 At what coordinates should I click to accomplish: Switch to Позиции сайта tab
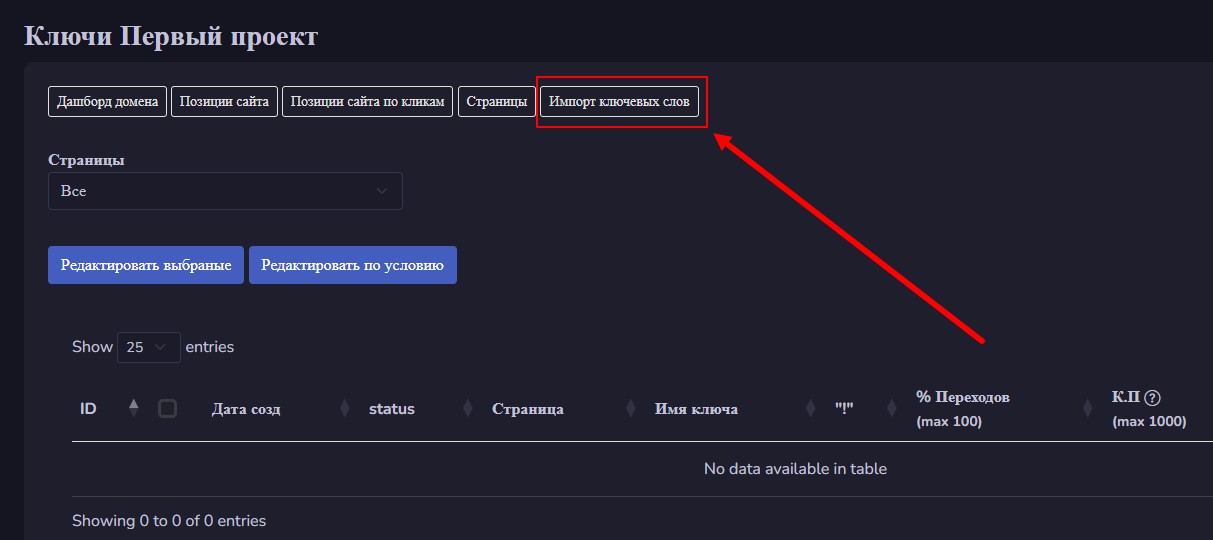coord(225,102)
